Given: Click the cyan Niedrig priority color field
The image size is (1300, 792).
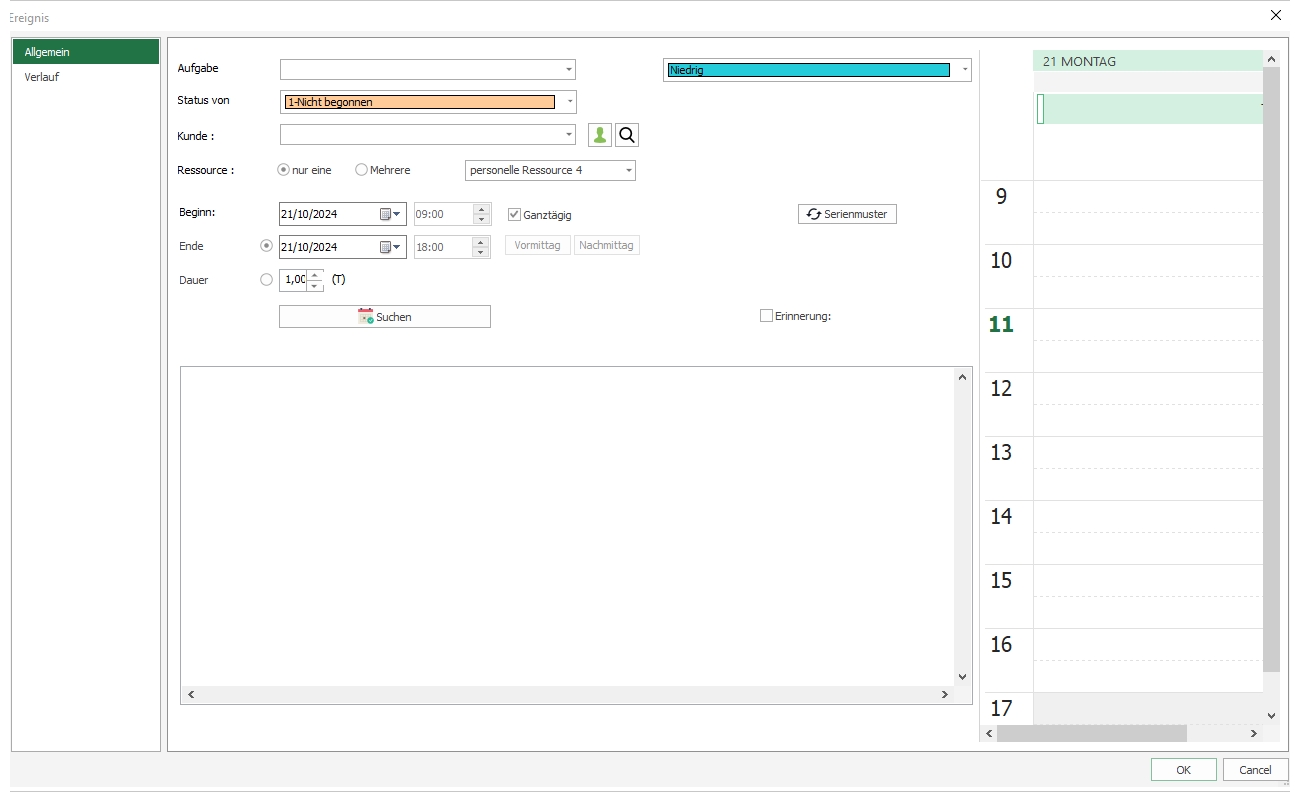Looking at the screenshot, I should (808, 70).
